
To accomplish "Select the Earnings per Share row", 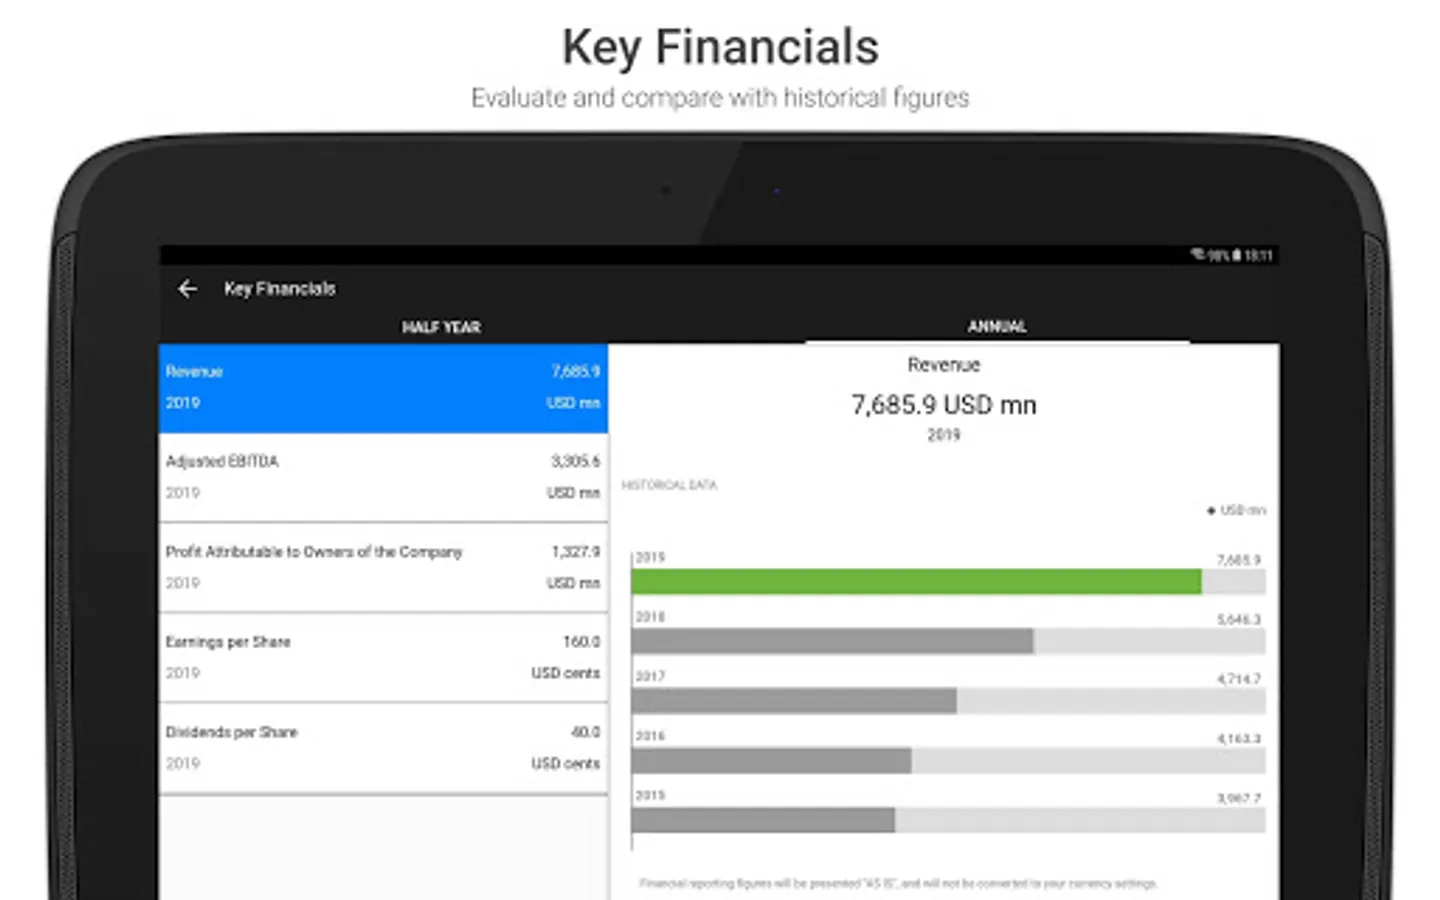I will click(383, 658).
